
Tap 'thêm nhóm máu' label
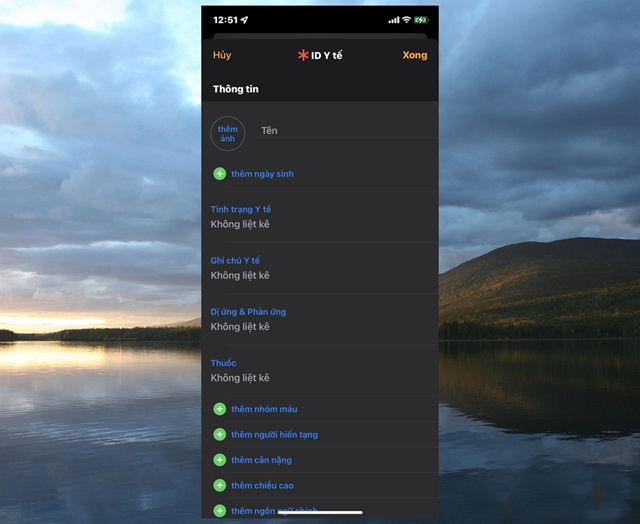pyautogui.click(x=264, y=409)
